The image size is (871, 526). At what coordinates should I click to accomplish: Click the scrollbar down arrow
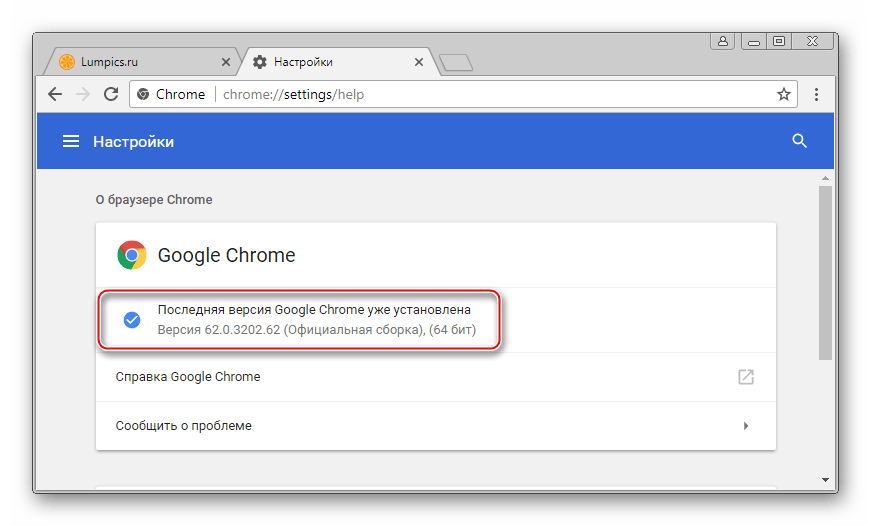[825, 479]
